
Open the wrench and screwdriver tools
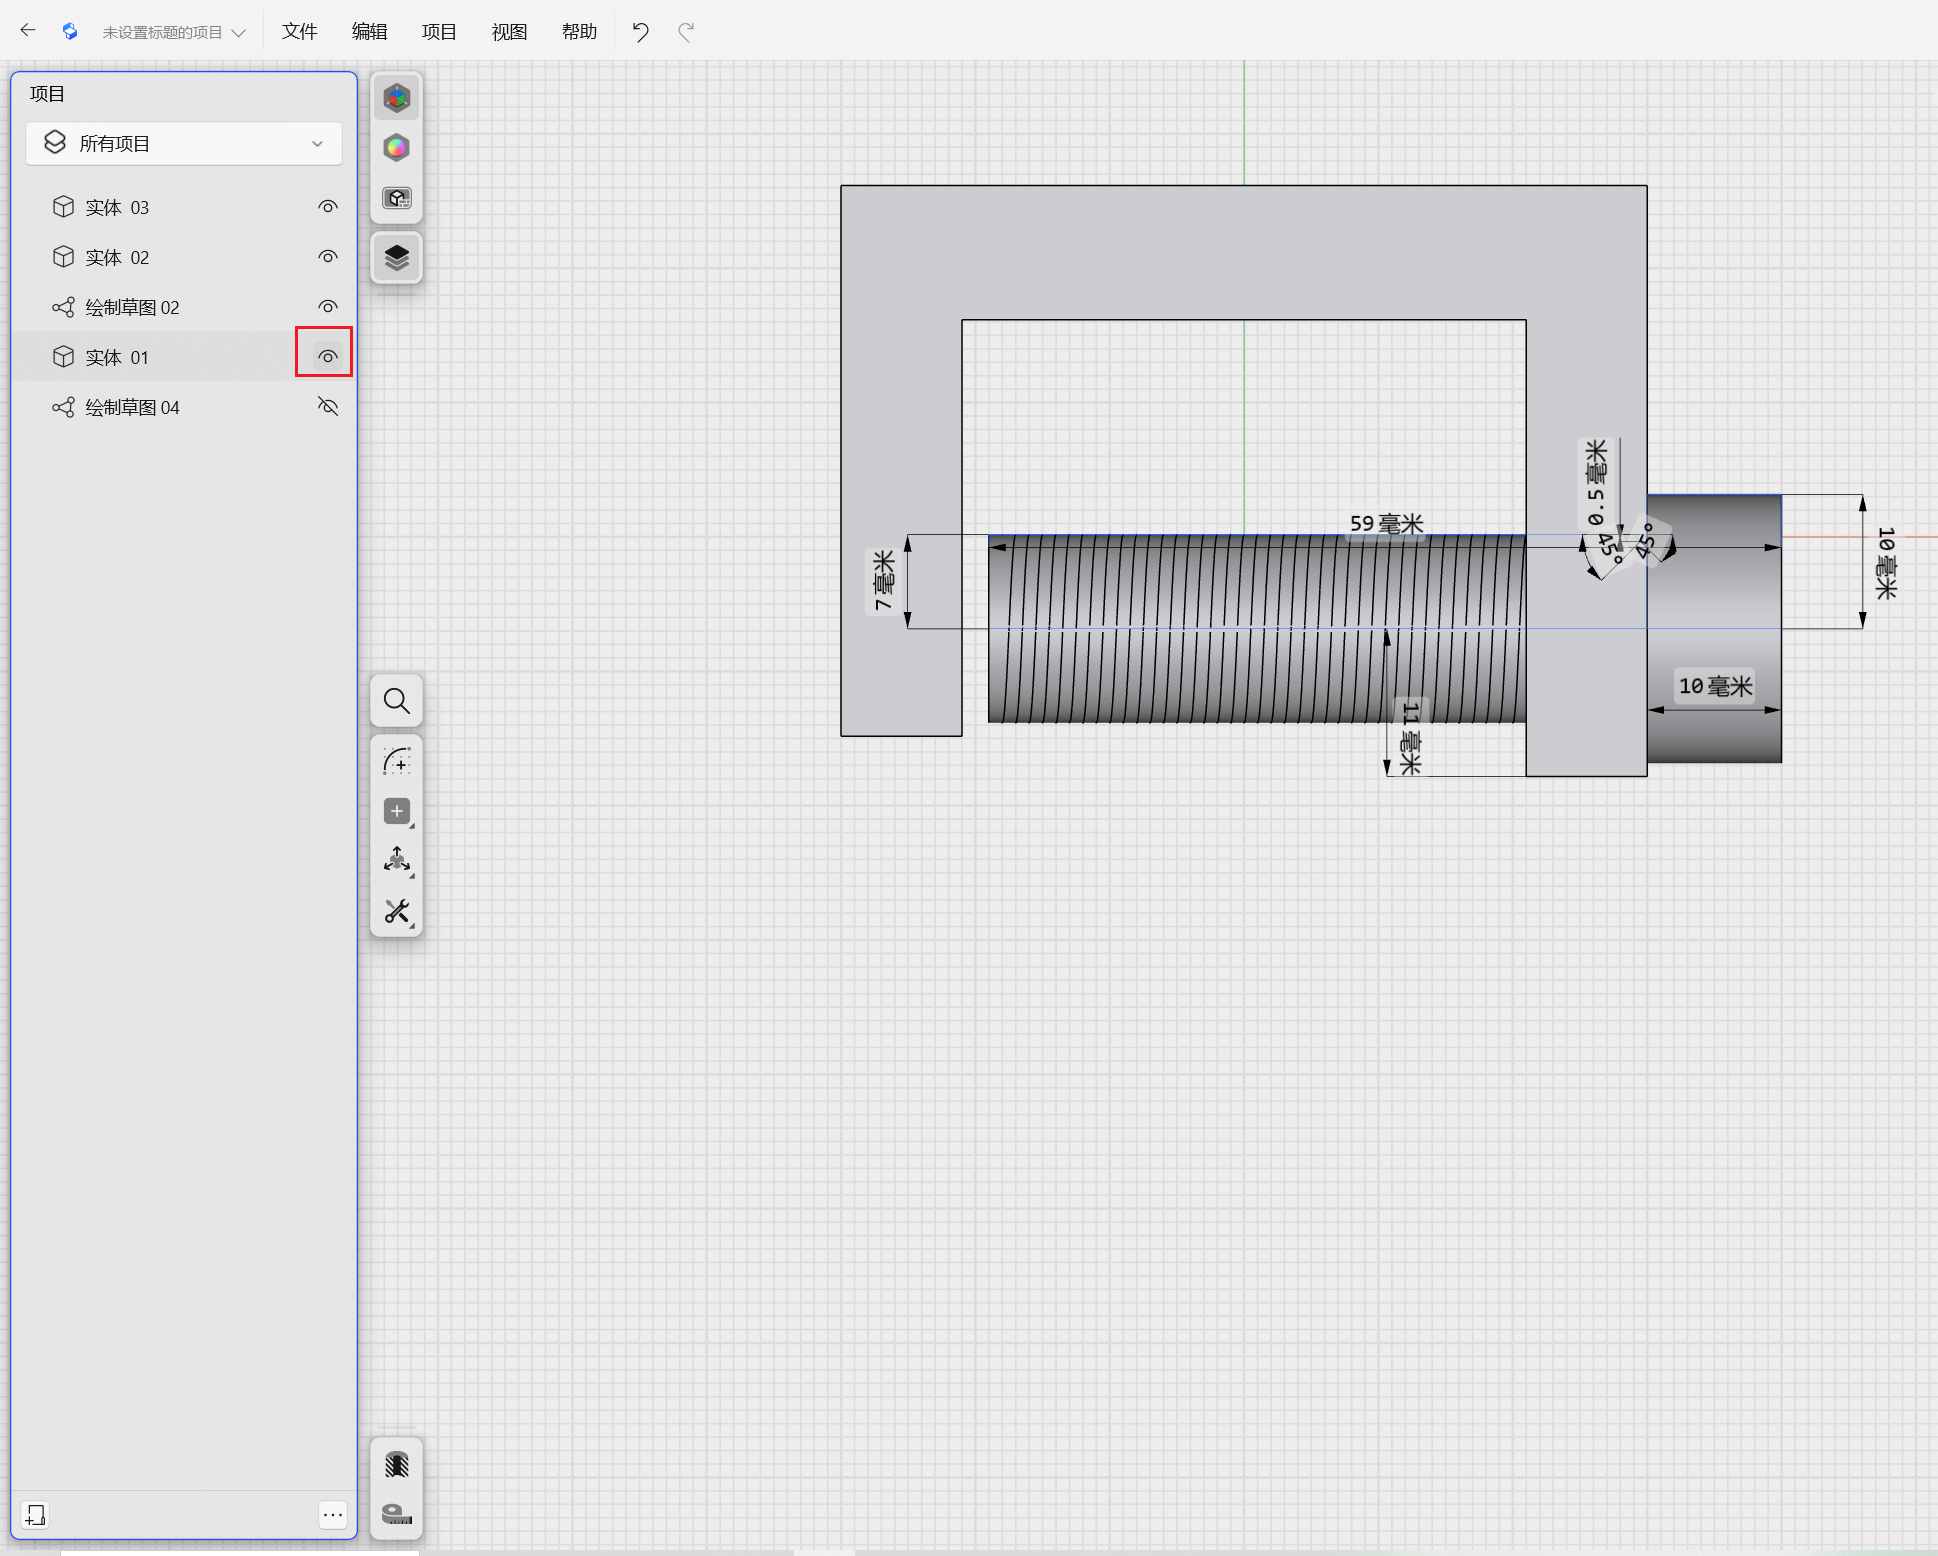[397, 911]
